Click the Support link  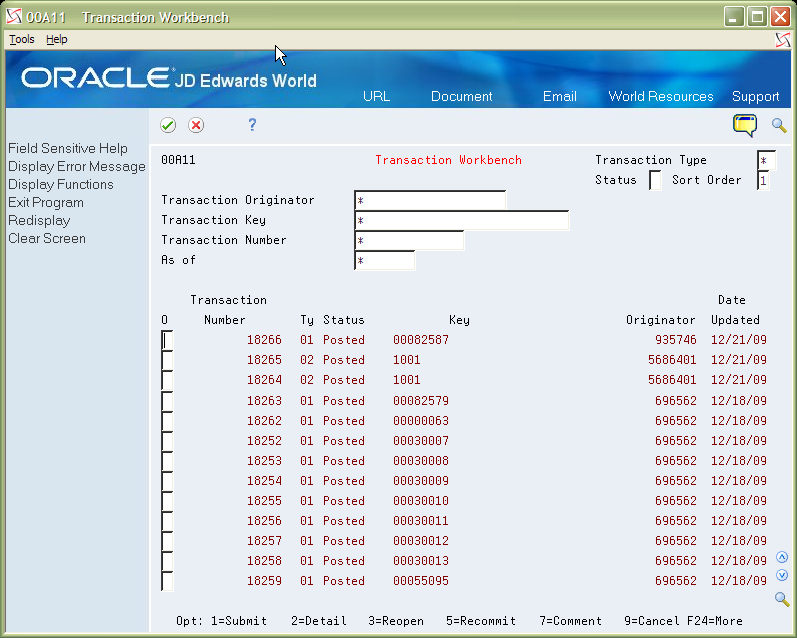pos(755,97)
